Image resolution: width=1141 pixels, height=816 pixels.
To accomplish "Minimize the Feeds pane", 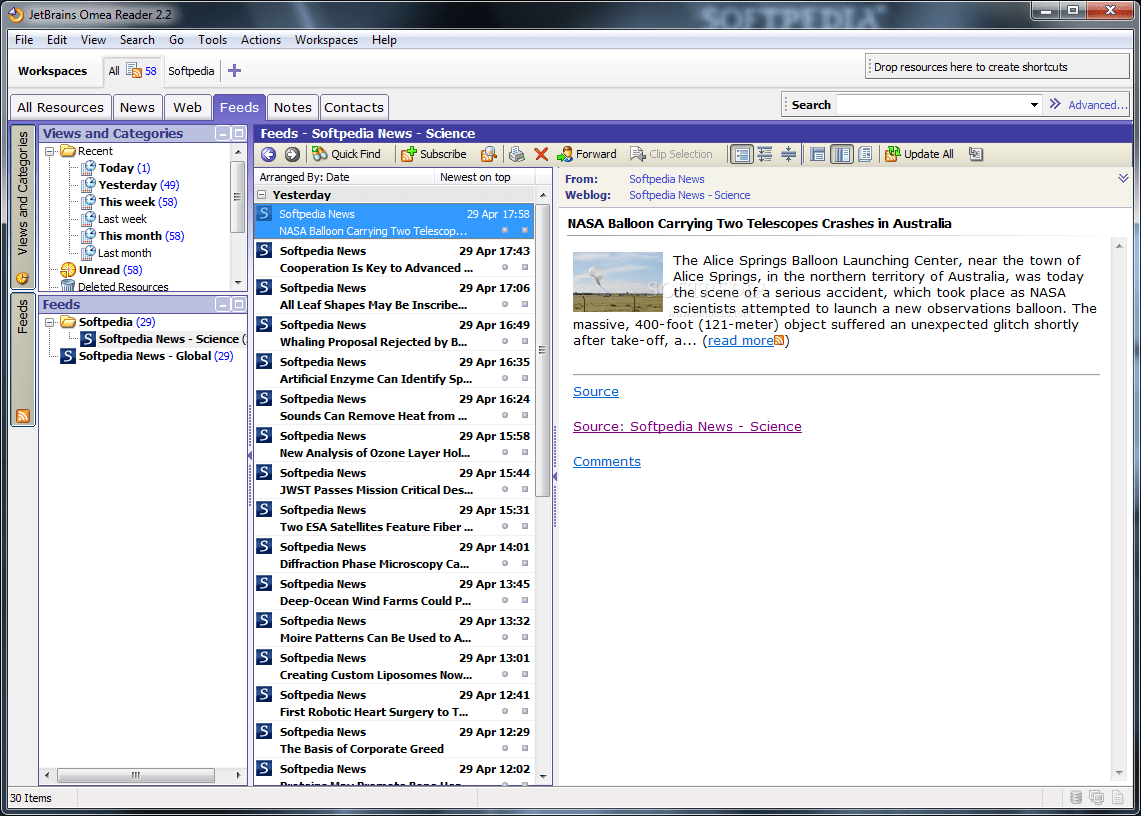I will point(223,304).
